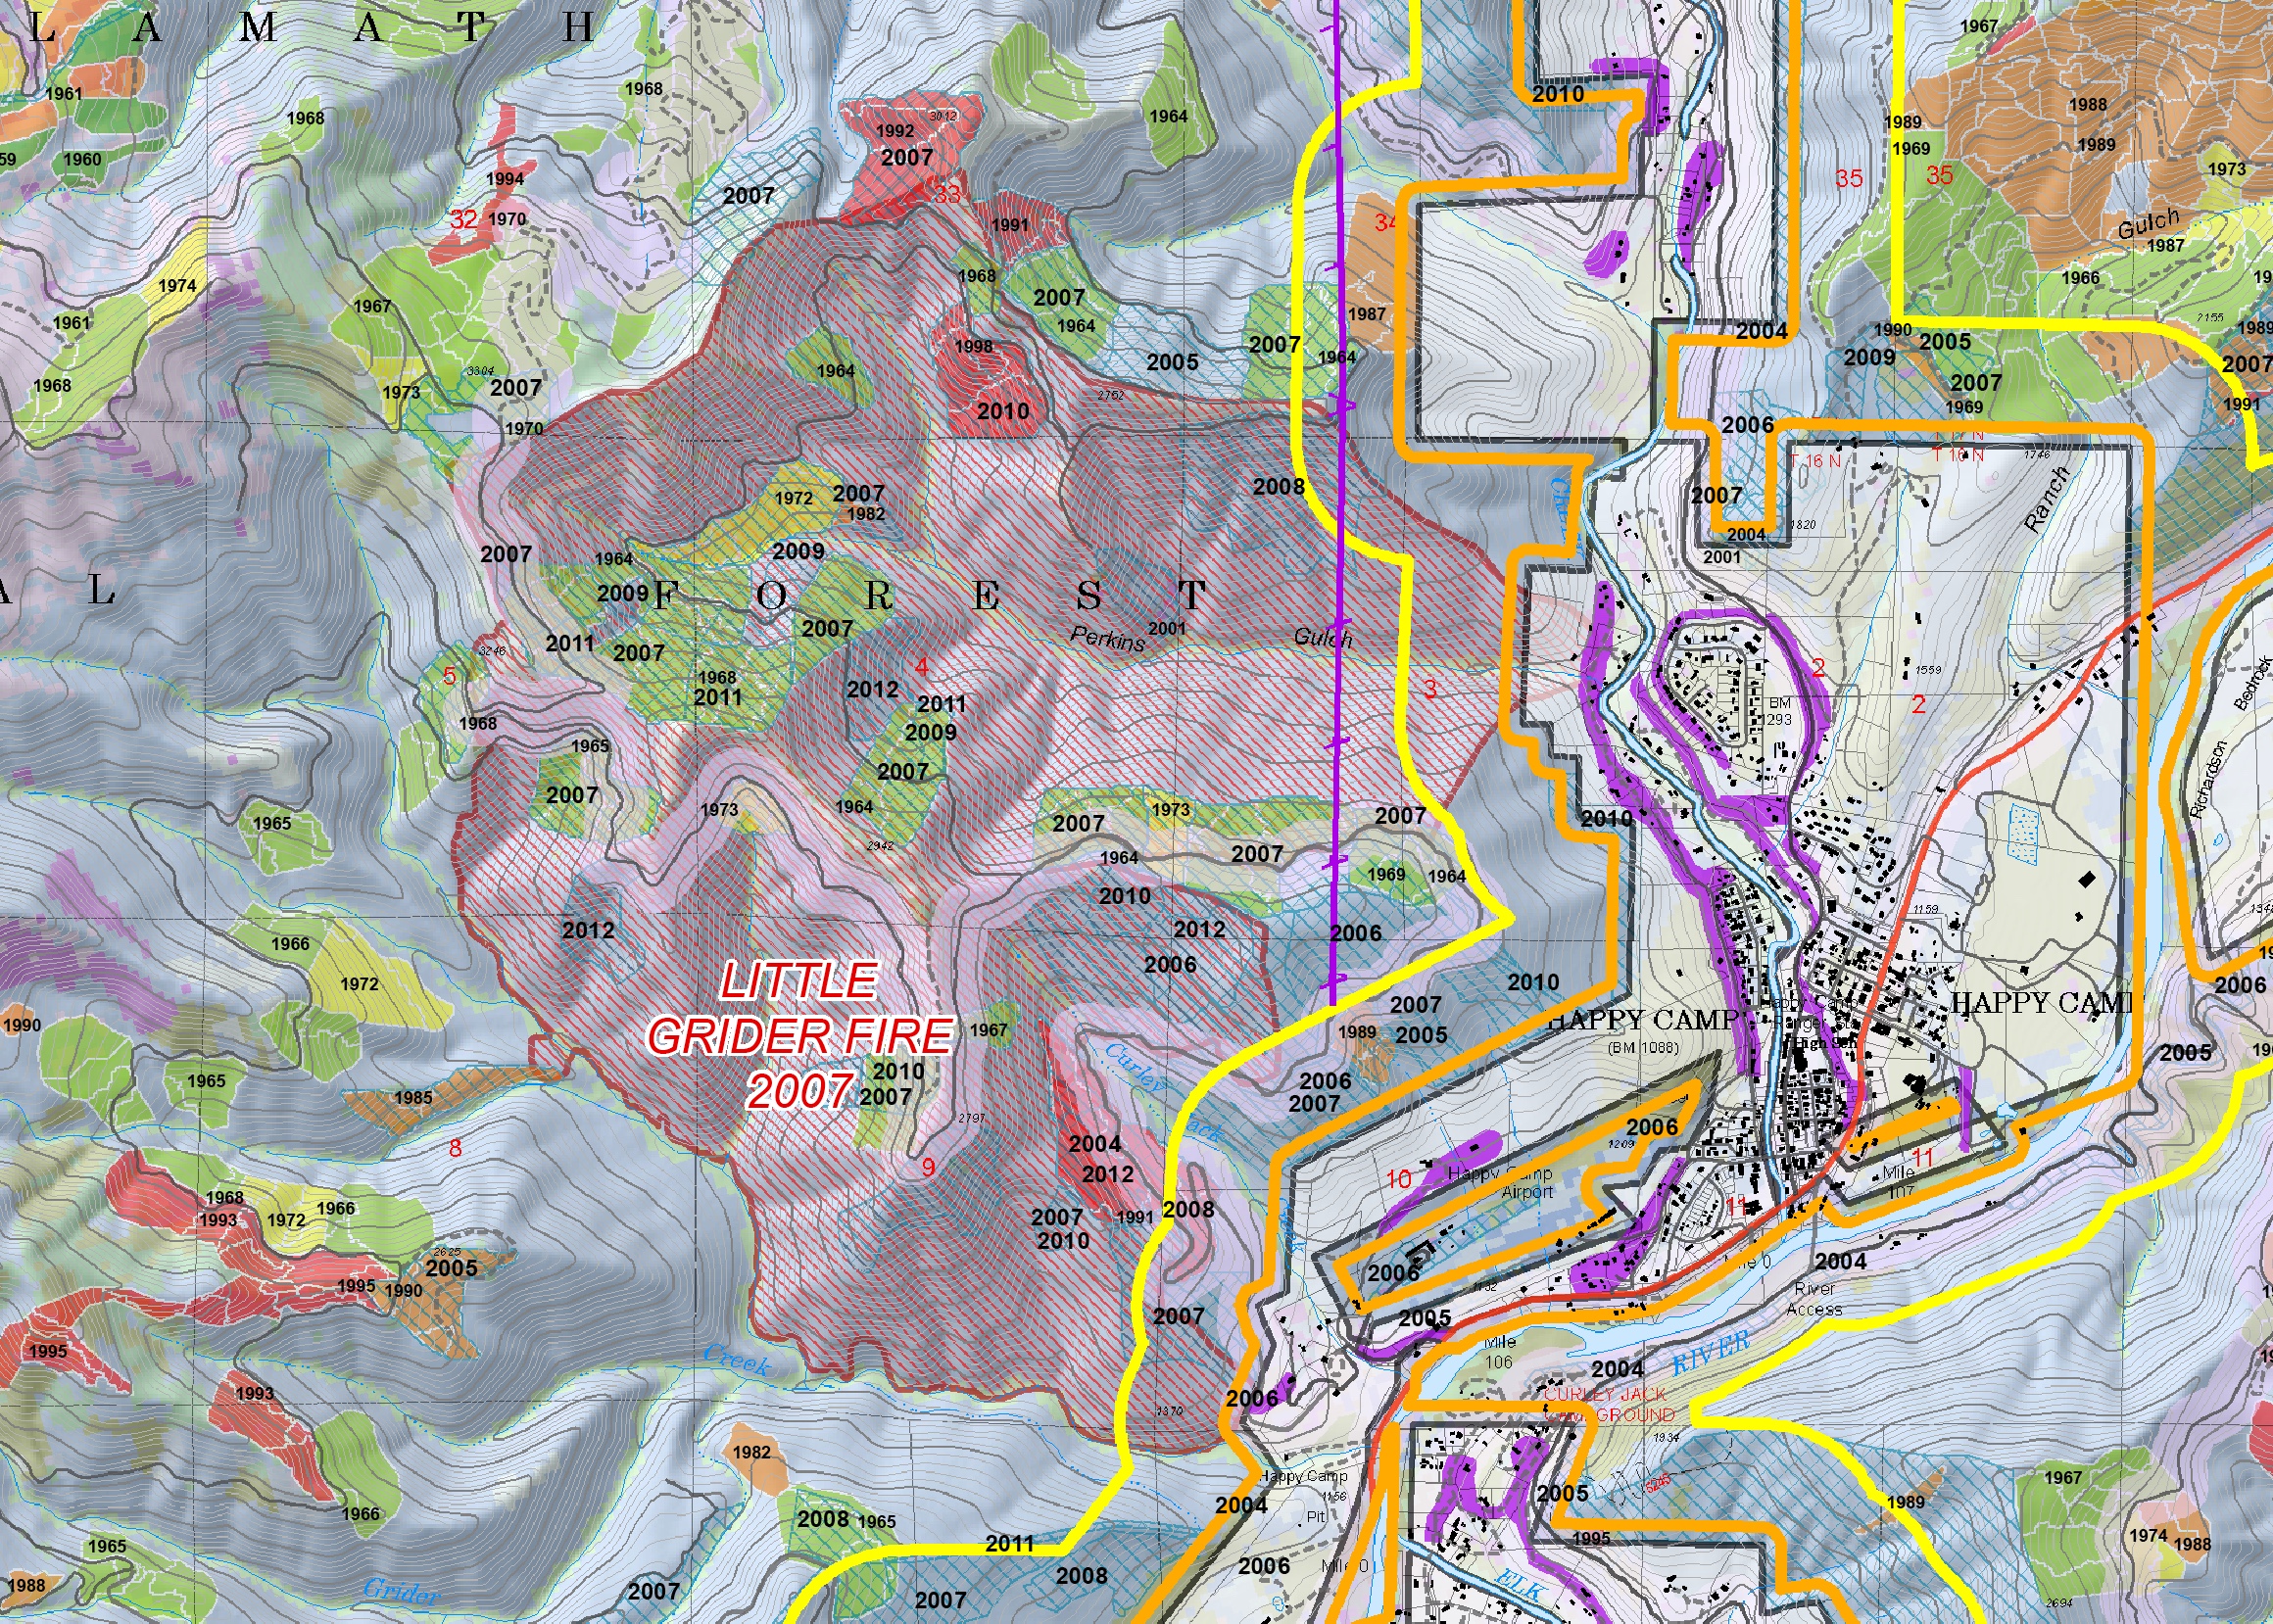Select the River Access label
Viewport: 2273px width, 1624px height.
coord(1814,1299)
